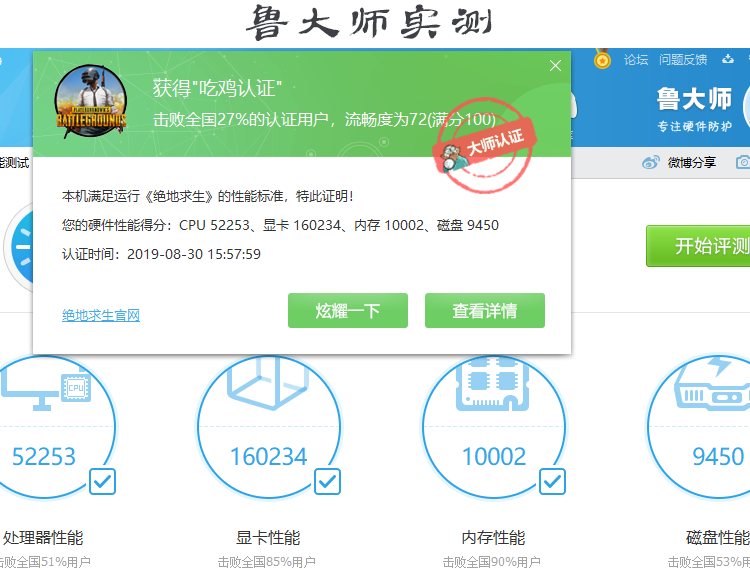750x571 pixels.
Task: Click the gold medal icon in the header
Action: click(x=602, y=59)
